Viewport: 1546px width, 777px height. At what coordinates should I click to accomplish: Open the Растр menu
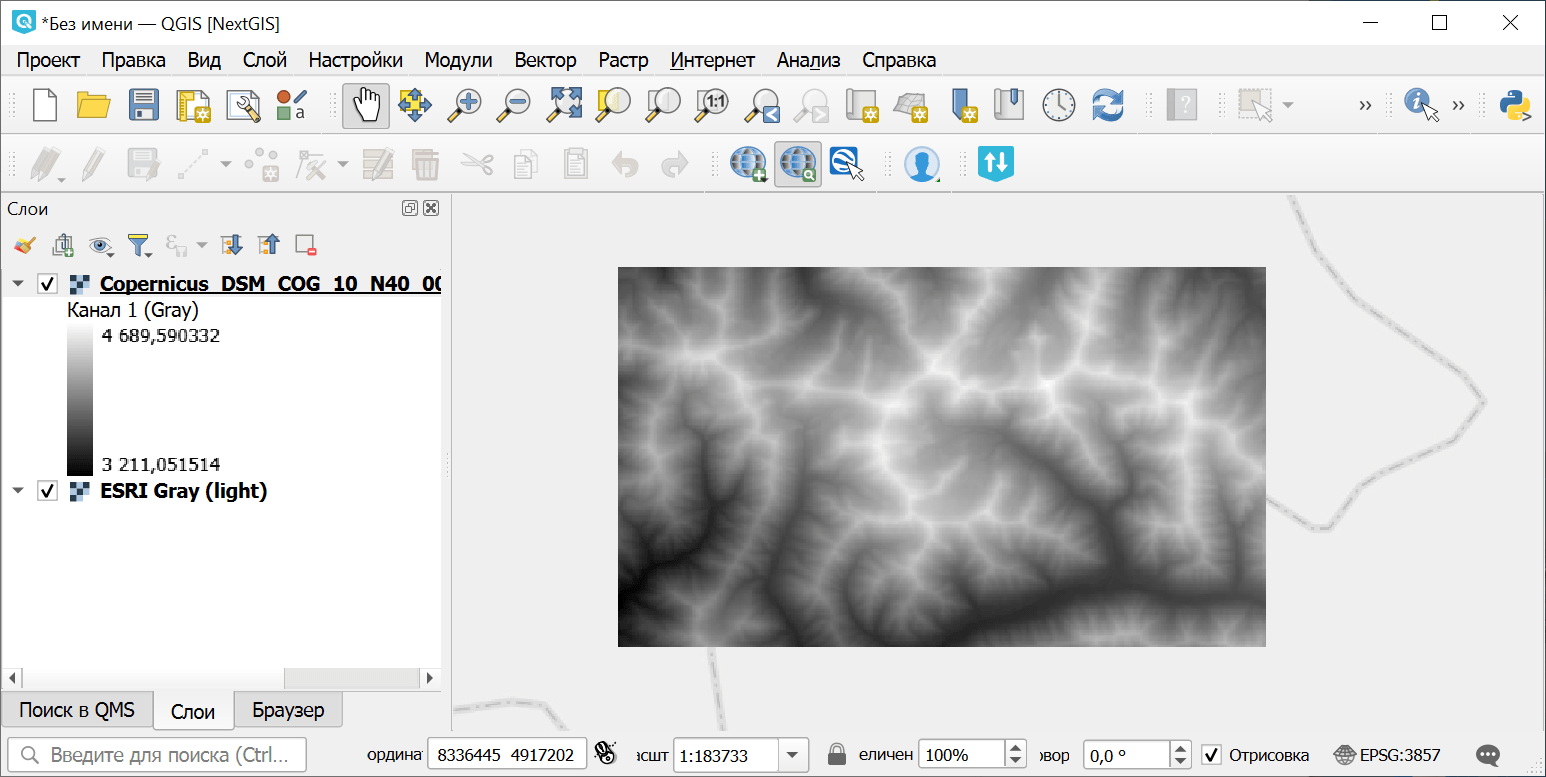[x=623, y=60]
